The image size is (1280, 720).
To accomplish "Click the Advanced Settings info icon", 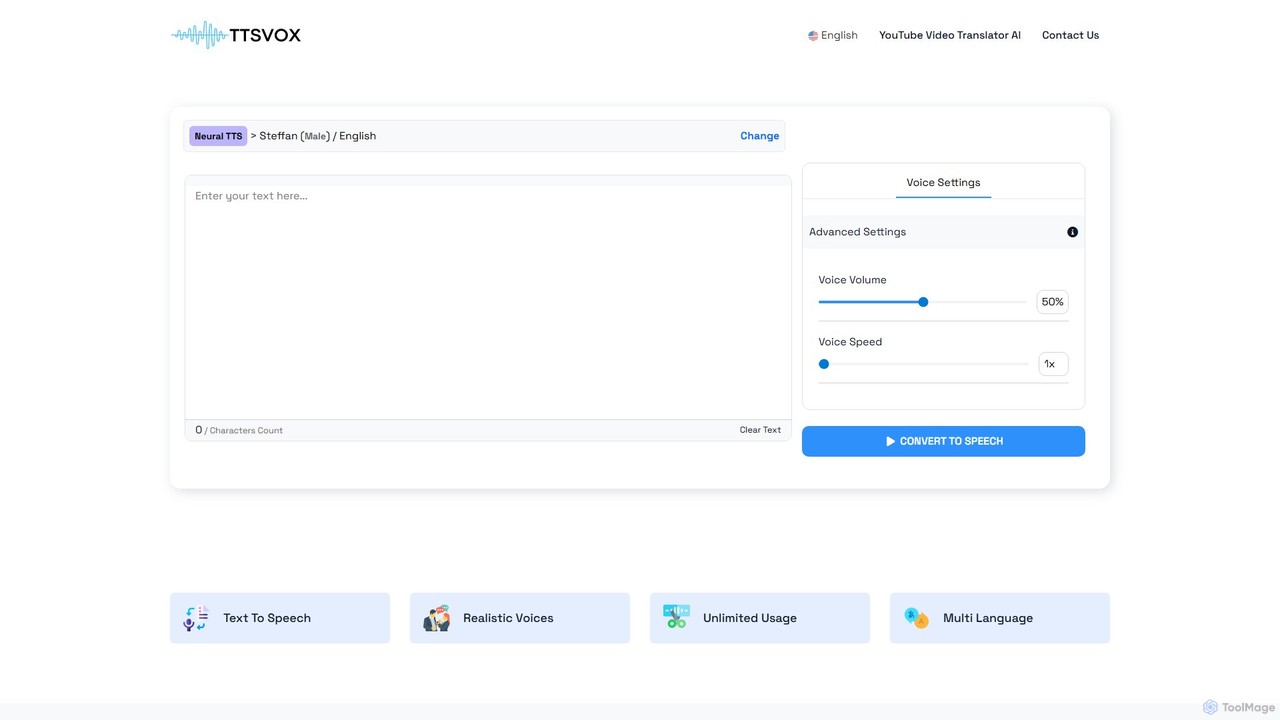I will click(1072, 232).
